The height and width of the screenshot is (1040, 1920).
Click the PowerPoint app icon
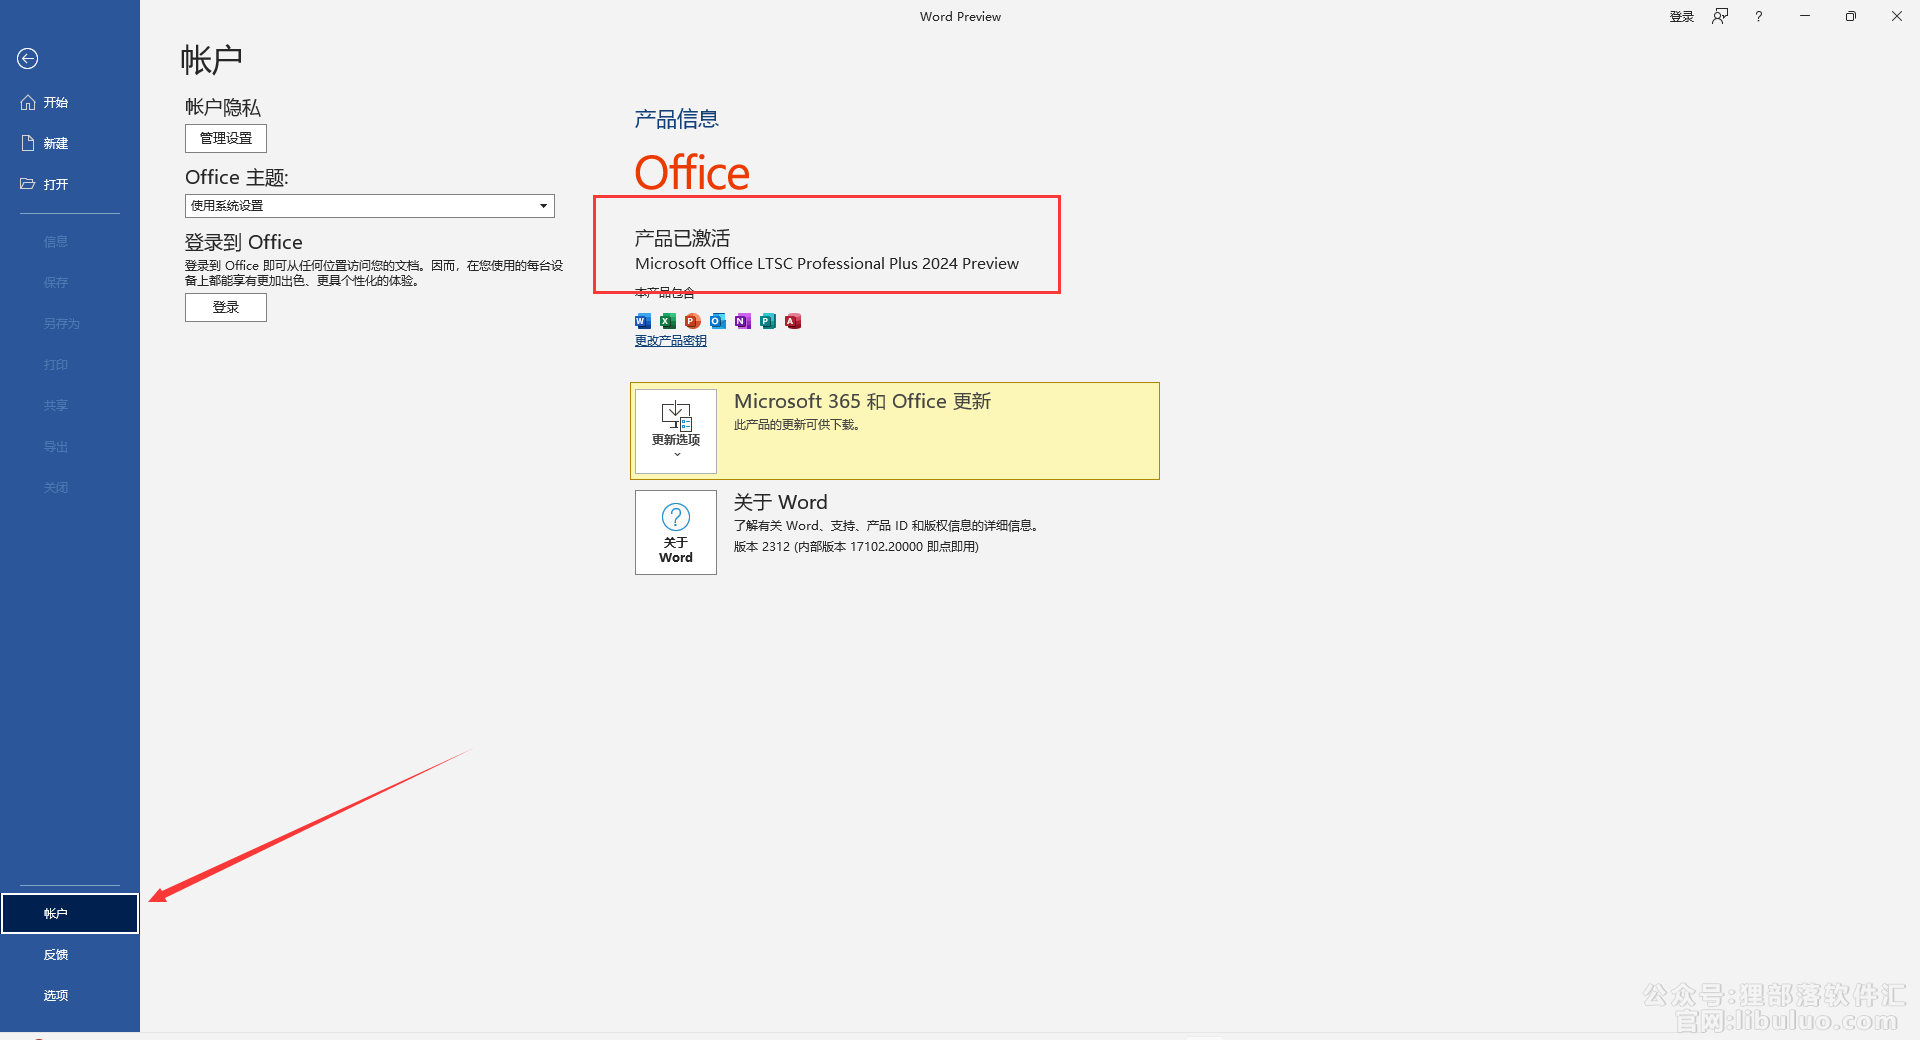tap(693, 321)
